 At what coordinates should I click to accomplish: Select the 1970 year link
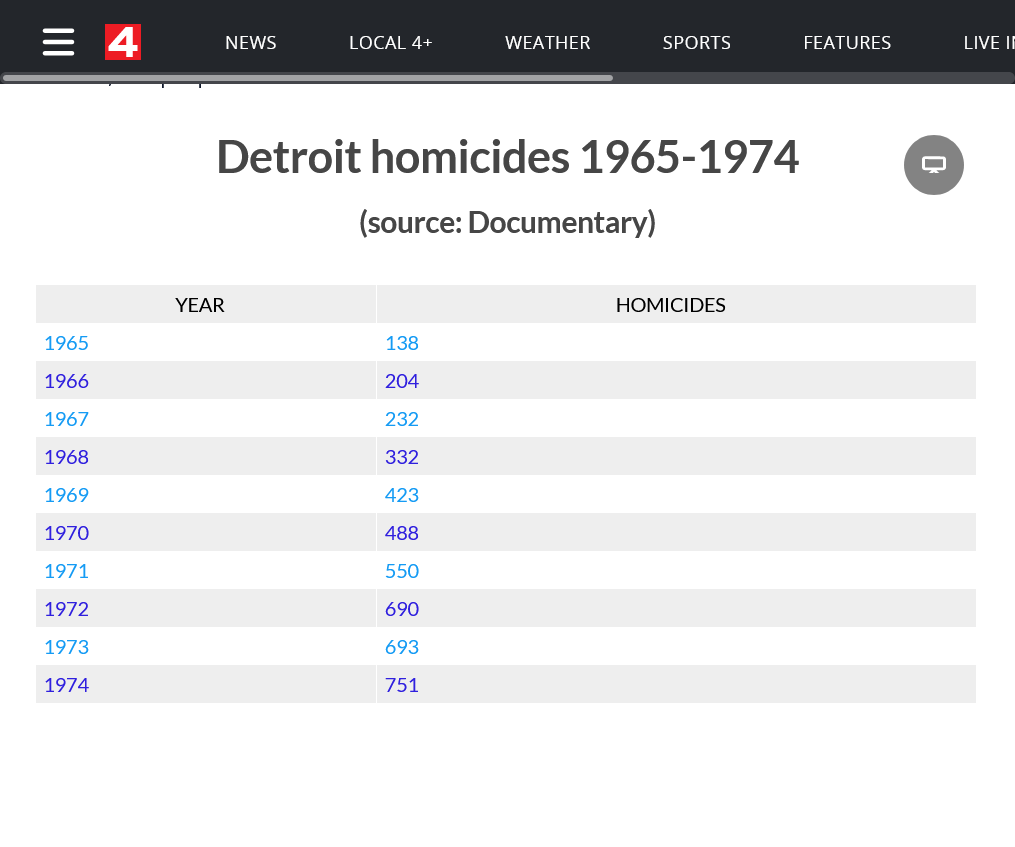pyautogui.click(x=66, y=533)
